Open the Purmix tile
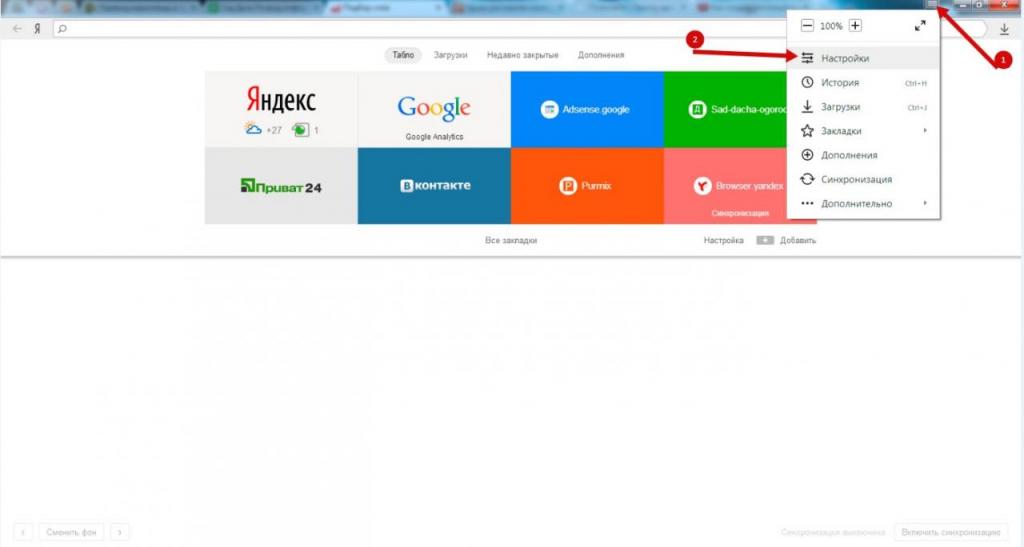The width and height of the screenshot is (1024, 547). click(587, 186)
